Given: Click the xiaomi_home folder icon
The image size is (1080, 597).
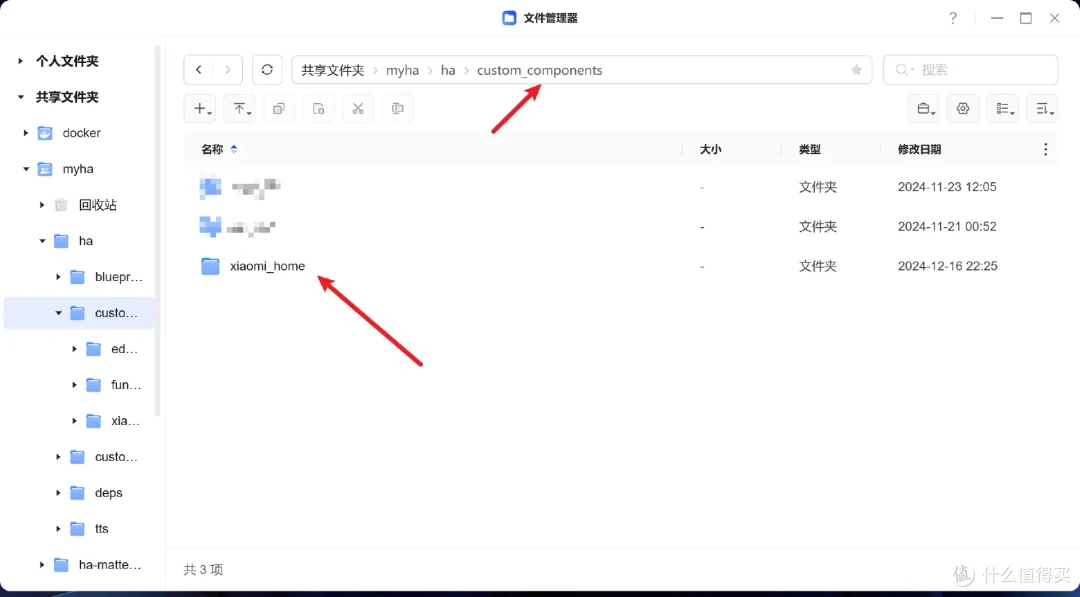Looking at the screenshot, I should point(210,266).
